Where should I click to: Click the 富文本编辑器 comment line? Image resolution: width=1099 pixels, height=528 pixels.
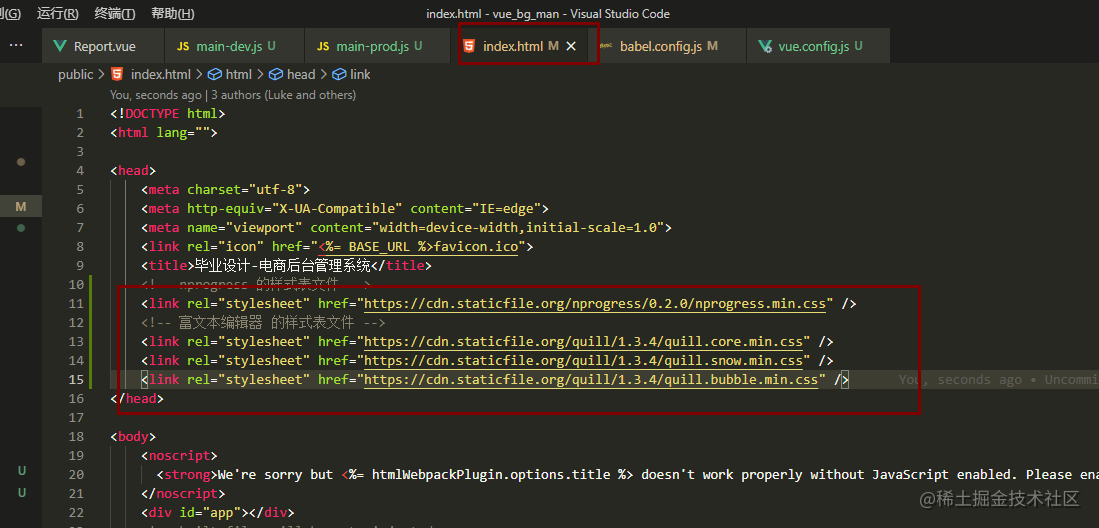click(x=264, y=323)
